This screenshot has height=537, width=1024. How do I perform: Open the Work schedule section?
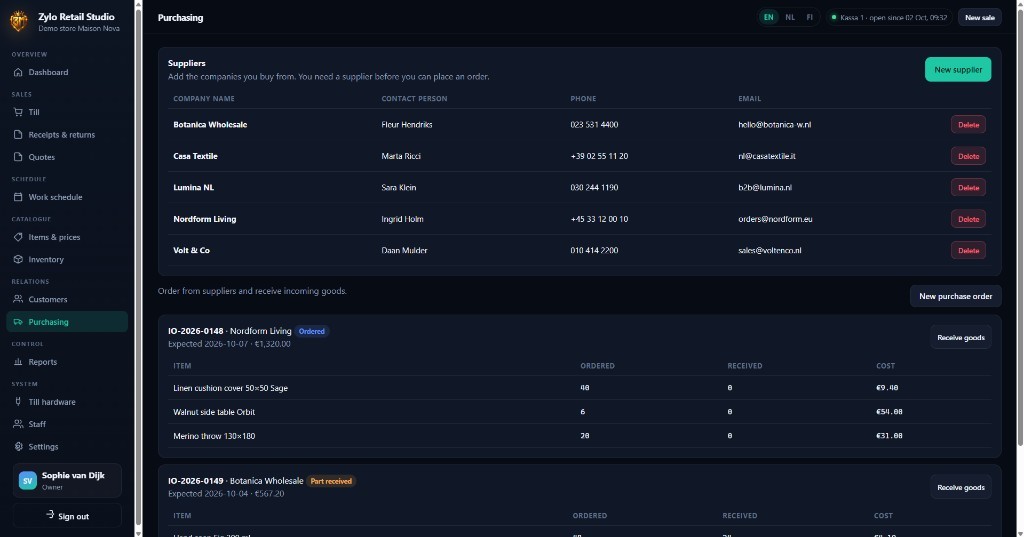[67, 197]
